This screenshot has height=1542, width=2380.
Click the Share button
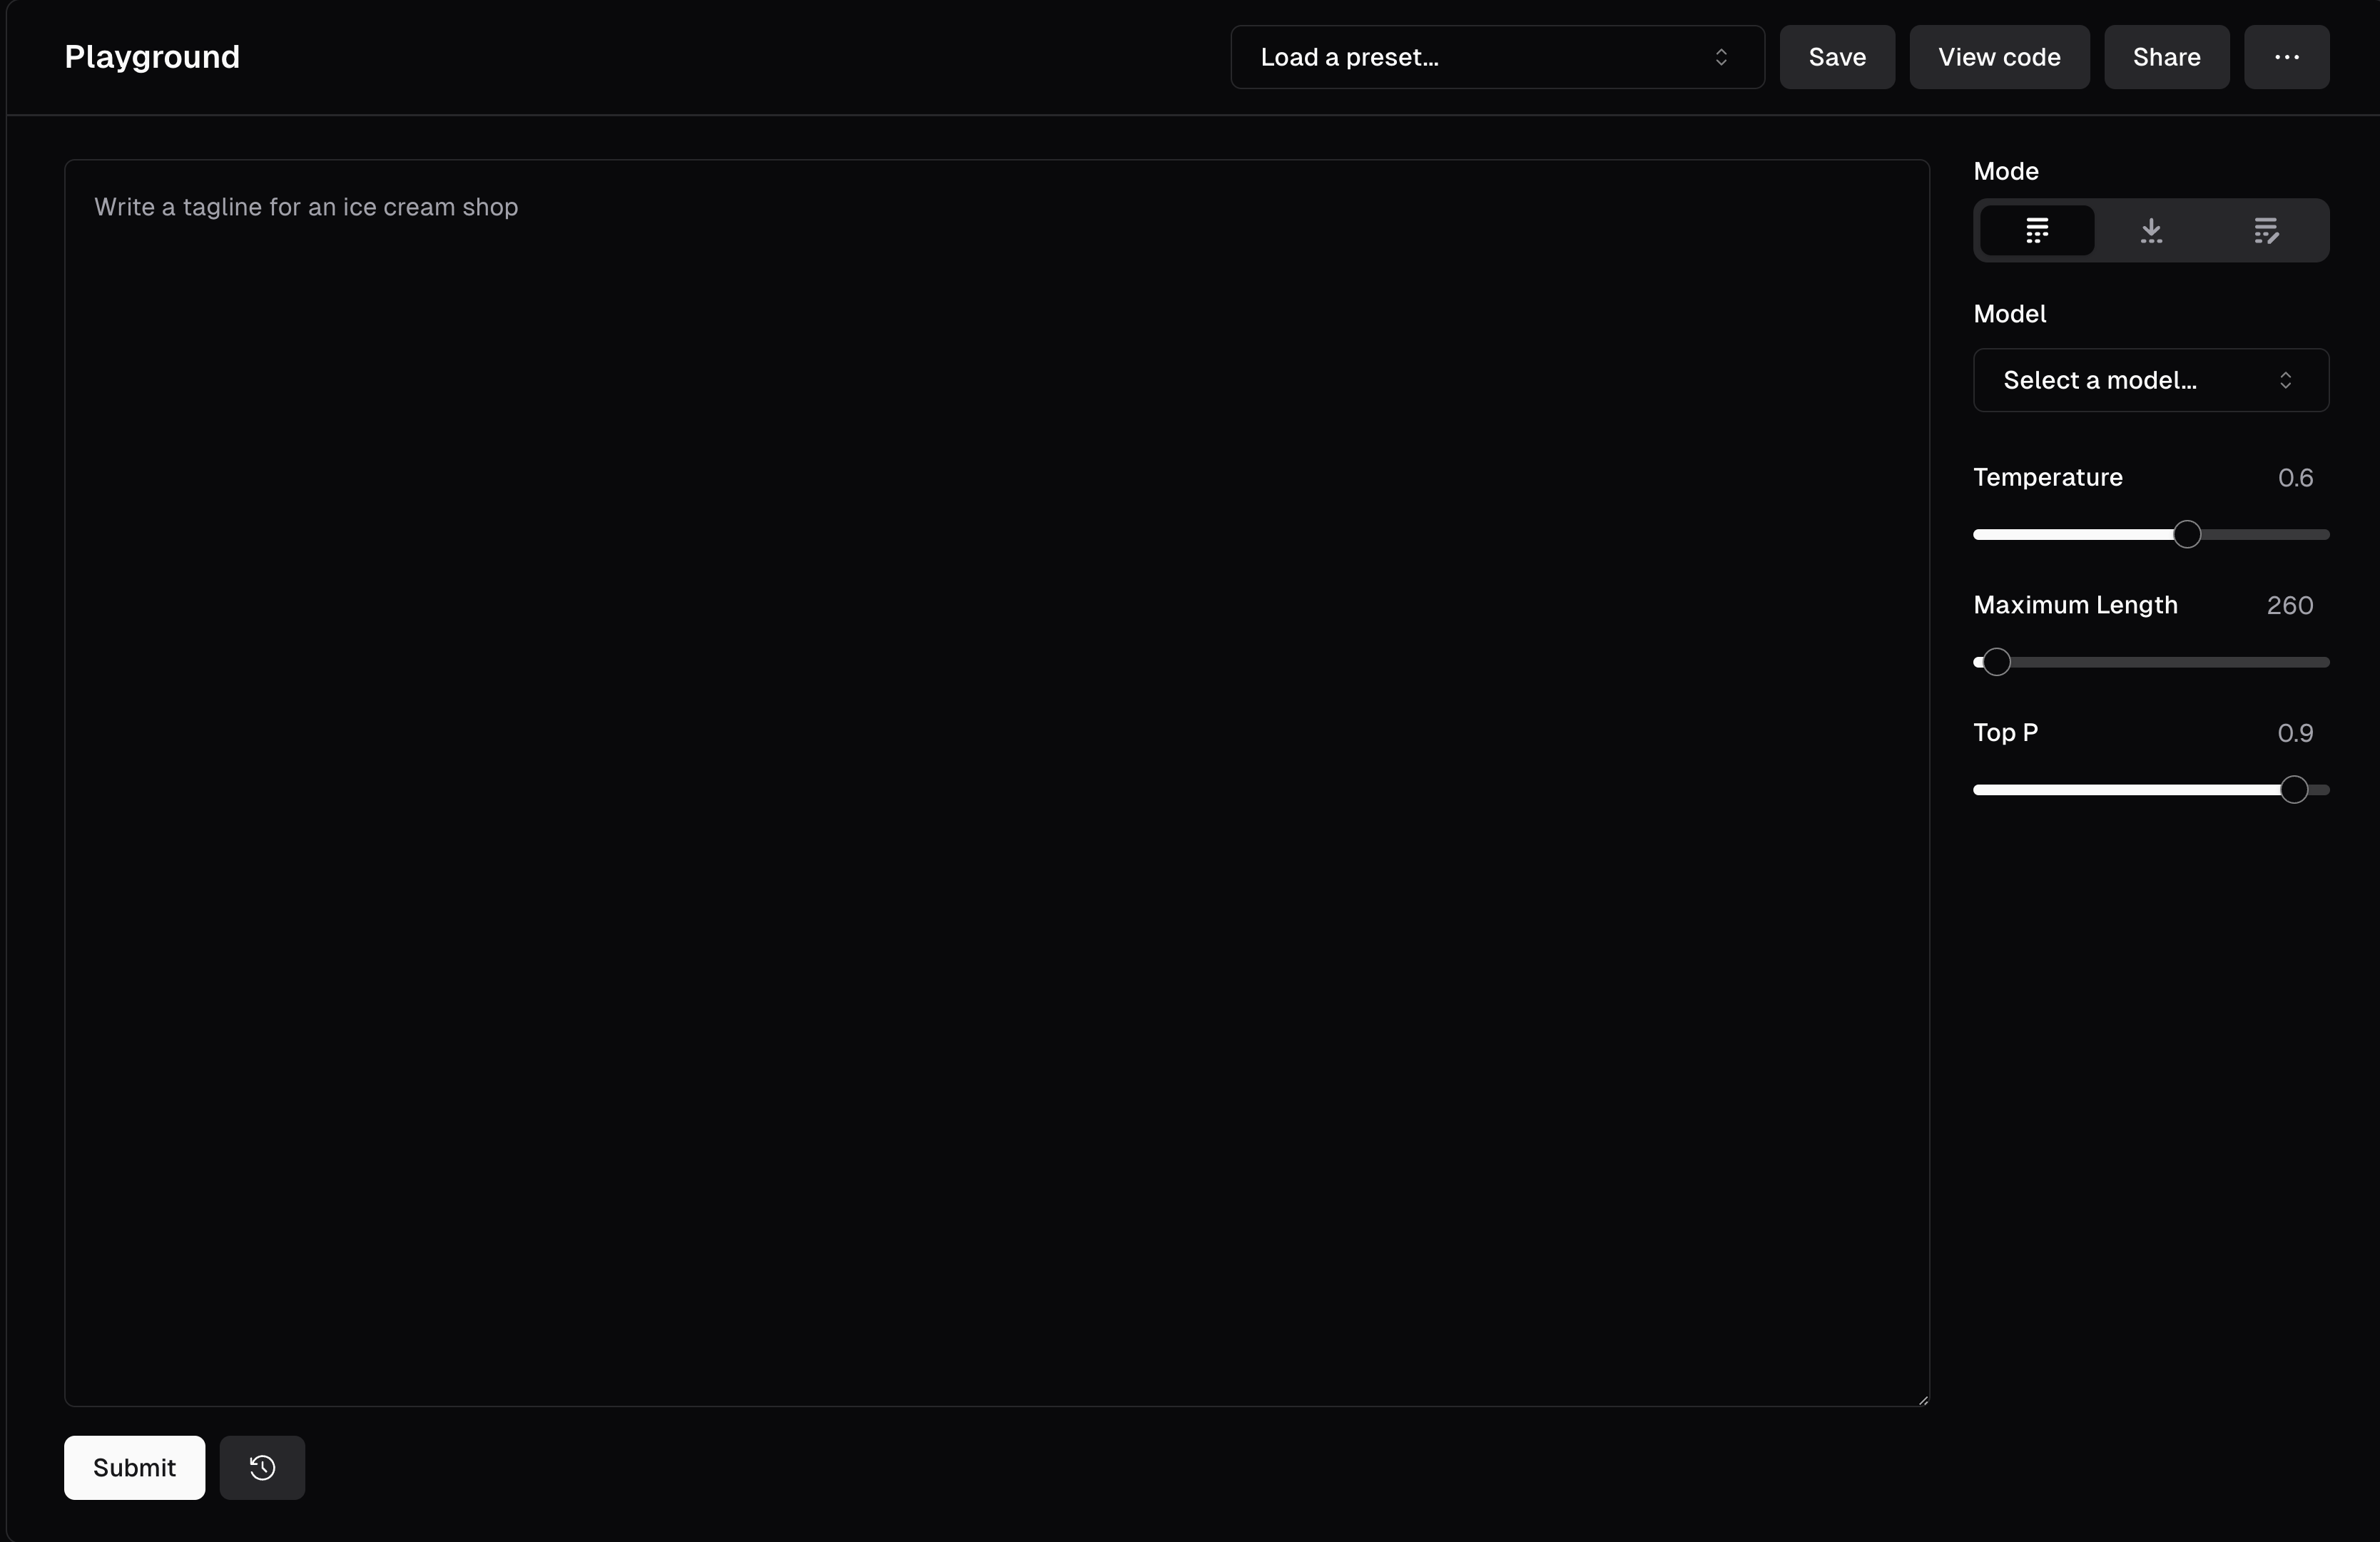(2166, 57)
